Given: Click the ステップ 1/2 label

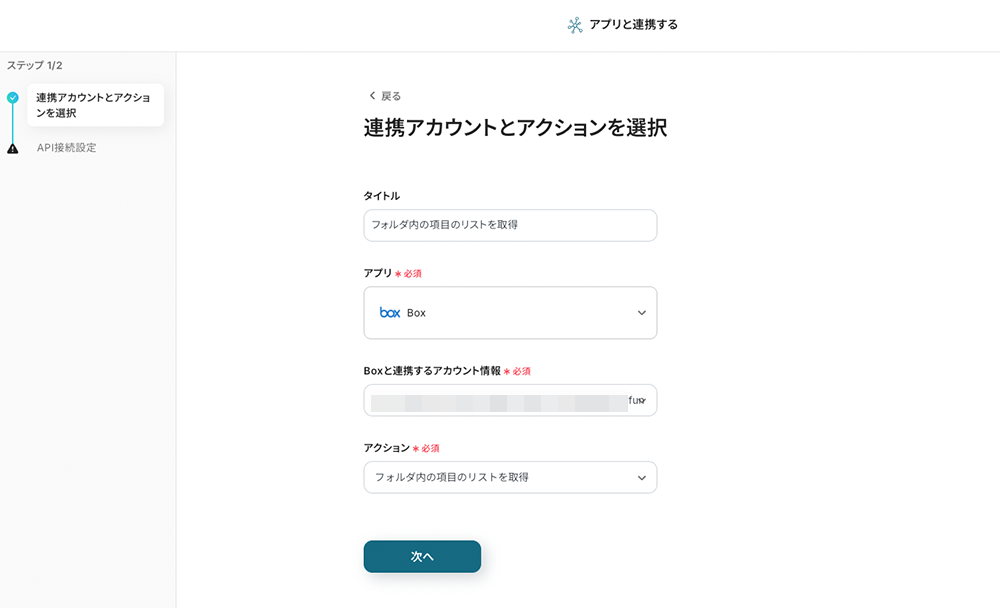Looking at the screenshot, I should pos(35,65).
